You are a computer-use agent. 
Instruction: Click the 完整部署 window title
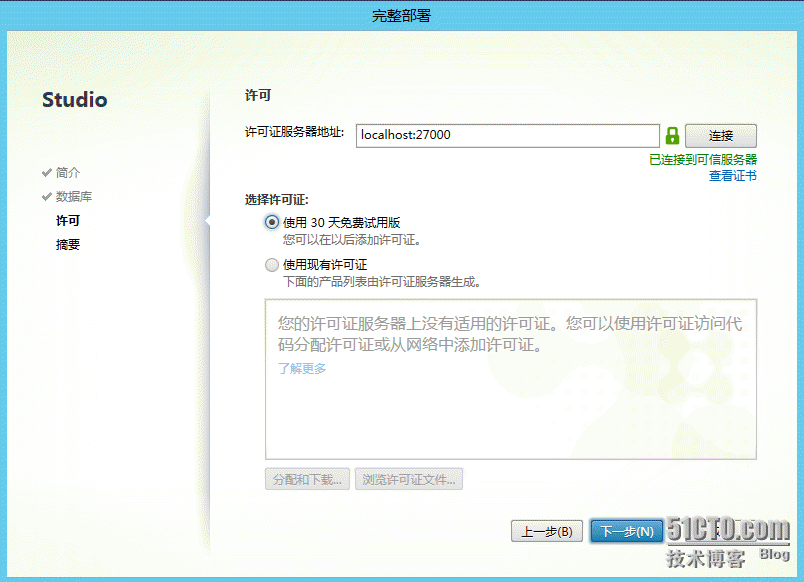click(401, 15)
